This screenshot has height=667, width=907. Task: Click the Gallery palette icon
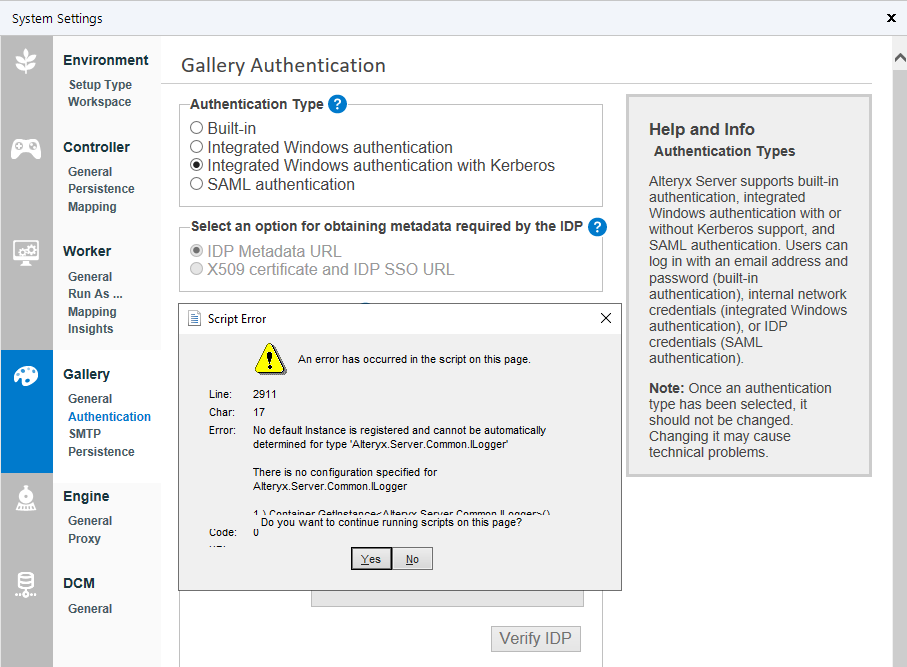coord(26,374)
